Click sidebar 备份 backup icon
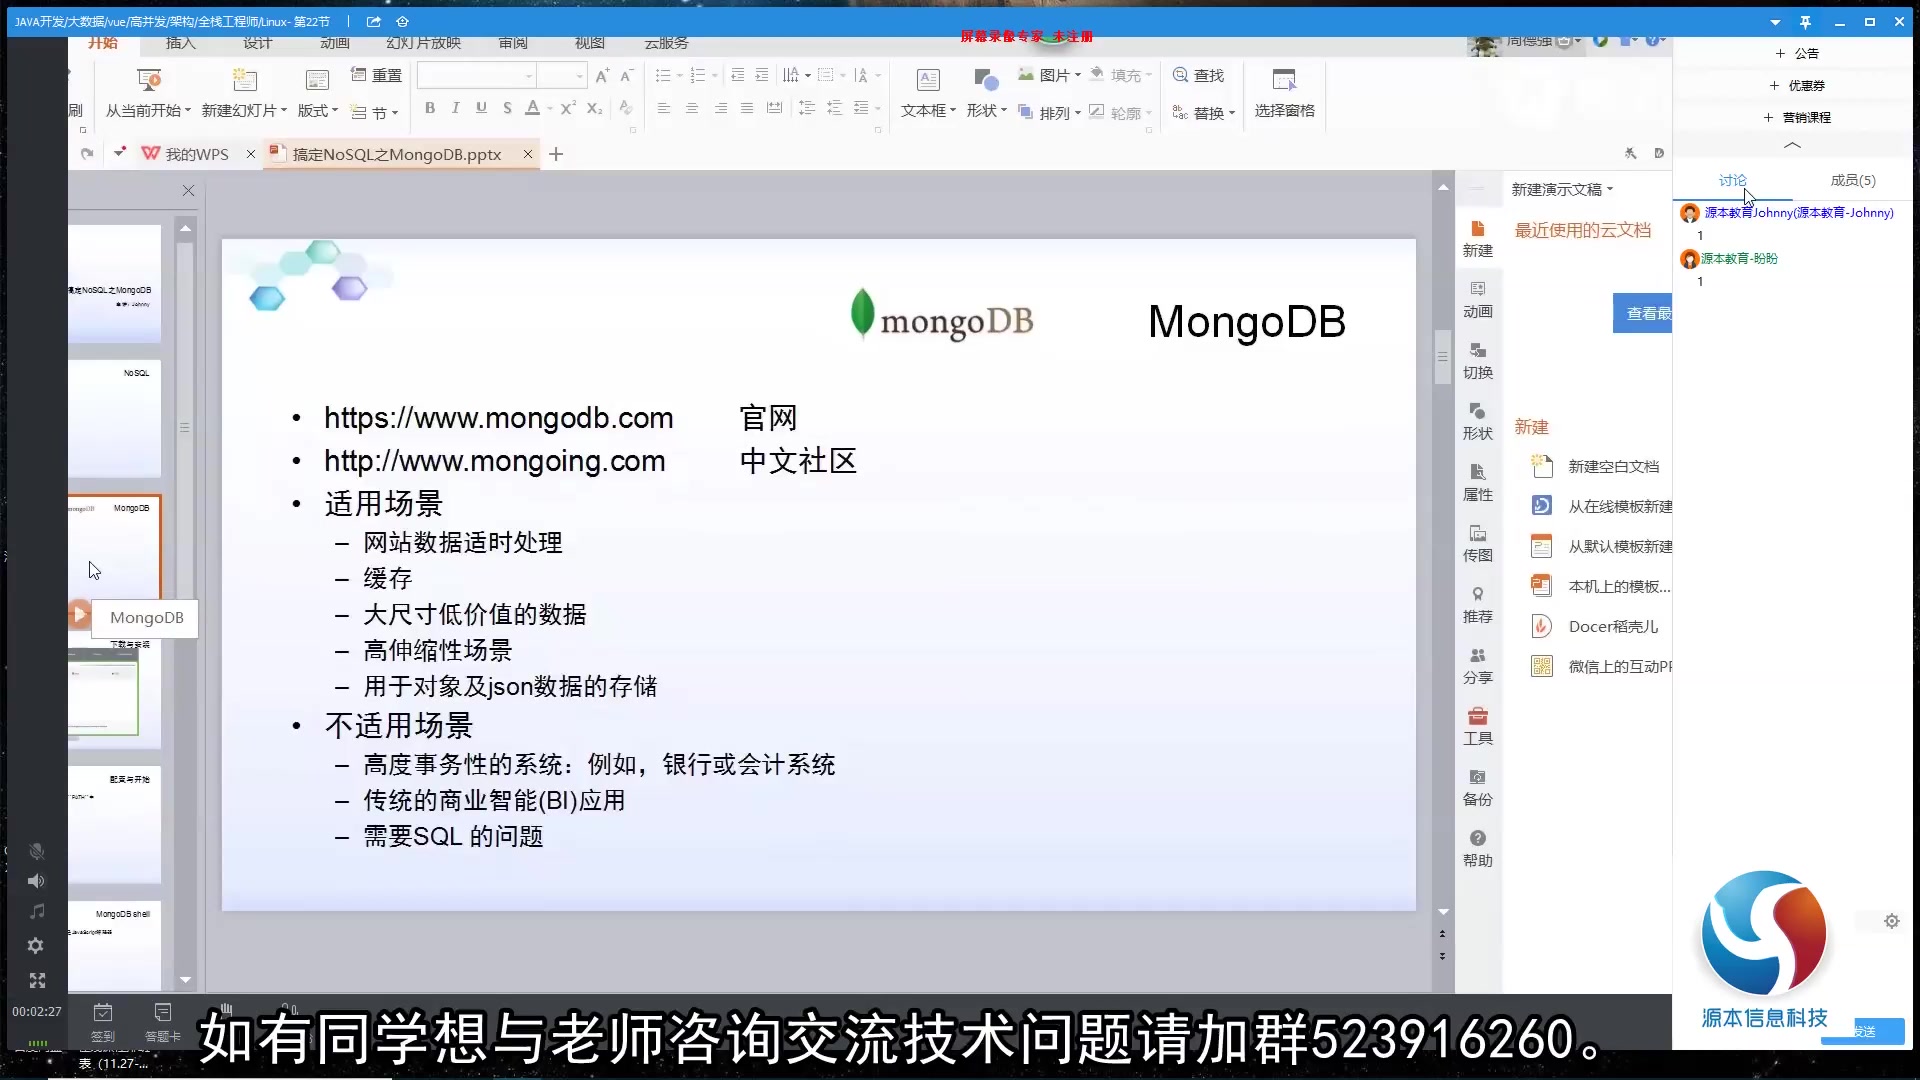The height and width of the screenshot is (1080, 1920). pyautogui.click(x=1477, y=788)
